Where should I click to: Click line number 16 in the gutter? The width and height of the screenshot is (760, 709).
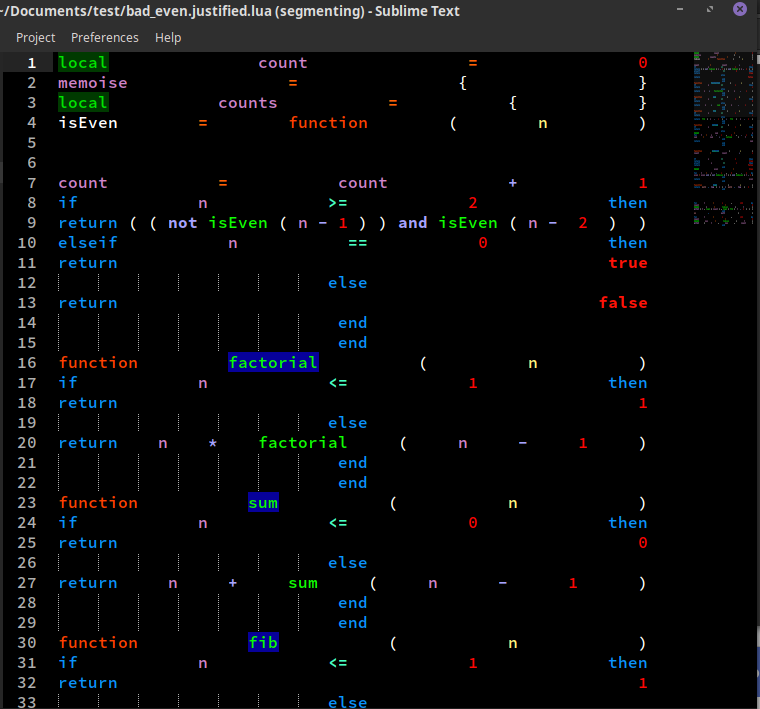27,363
